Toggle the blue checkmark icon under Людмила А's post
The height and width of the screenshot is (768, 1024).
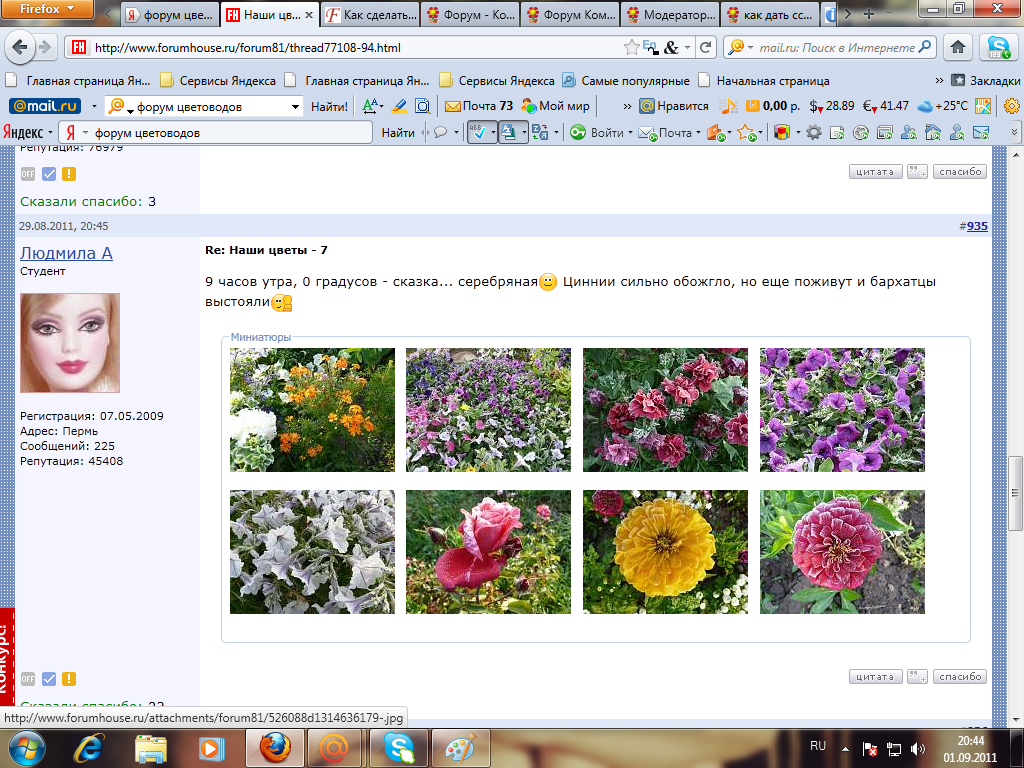pos(49,679)
